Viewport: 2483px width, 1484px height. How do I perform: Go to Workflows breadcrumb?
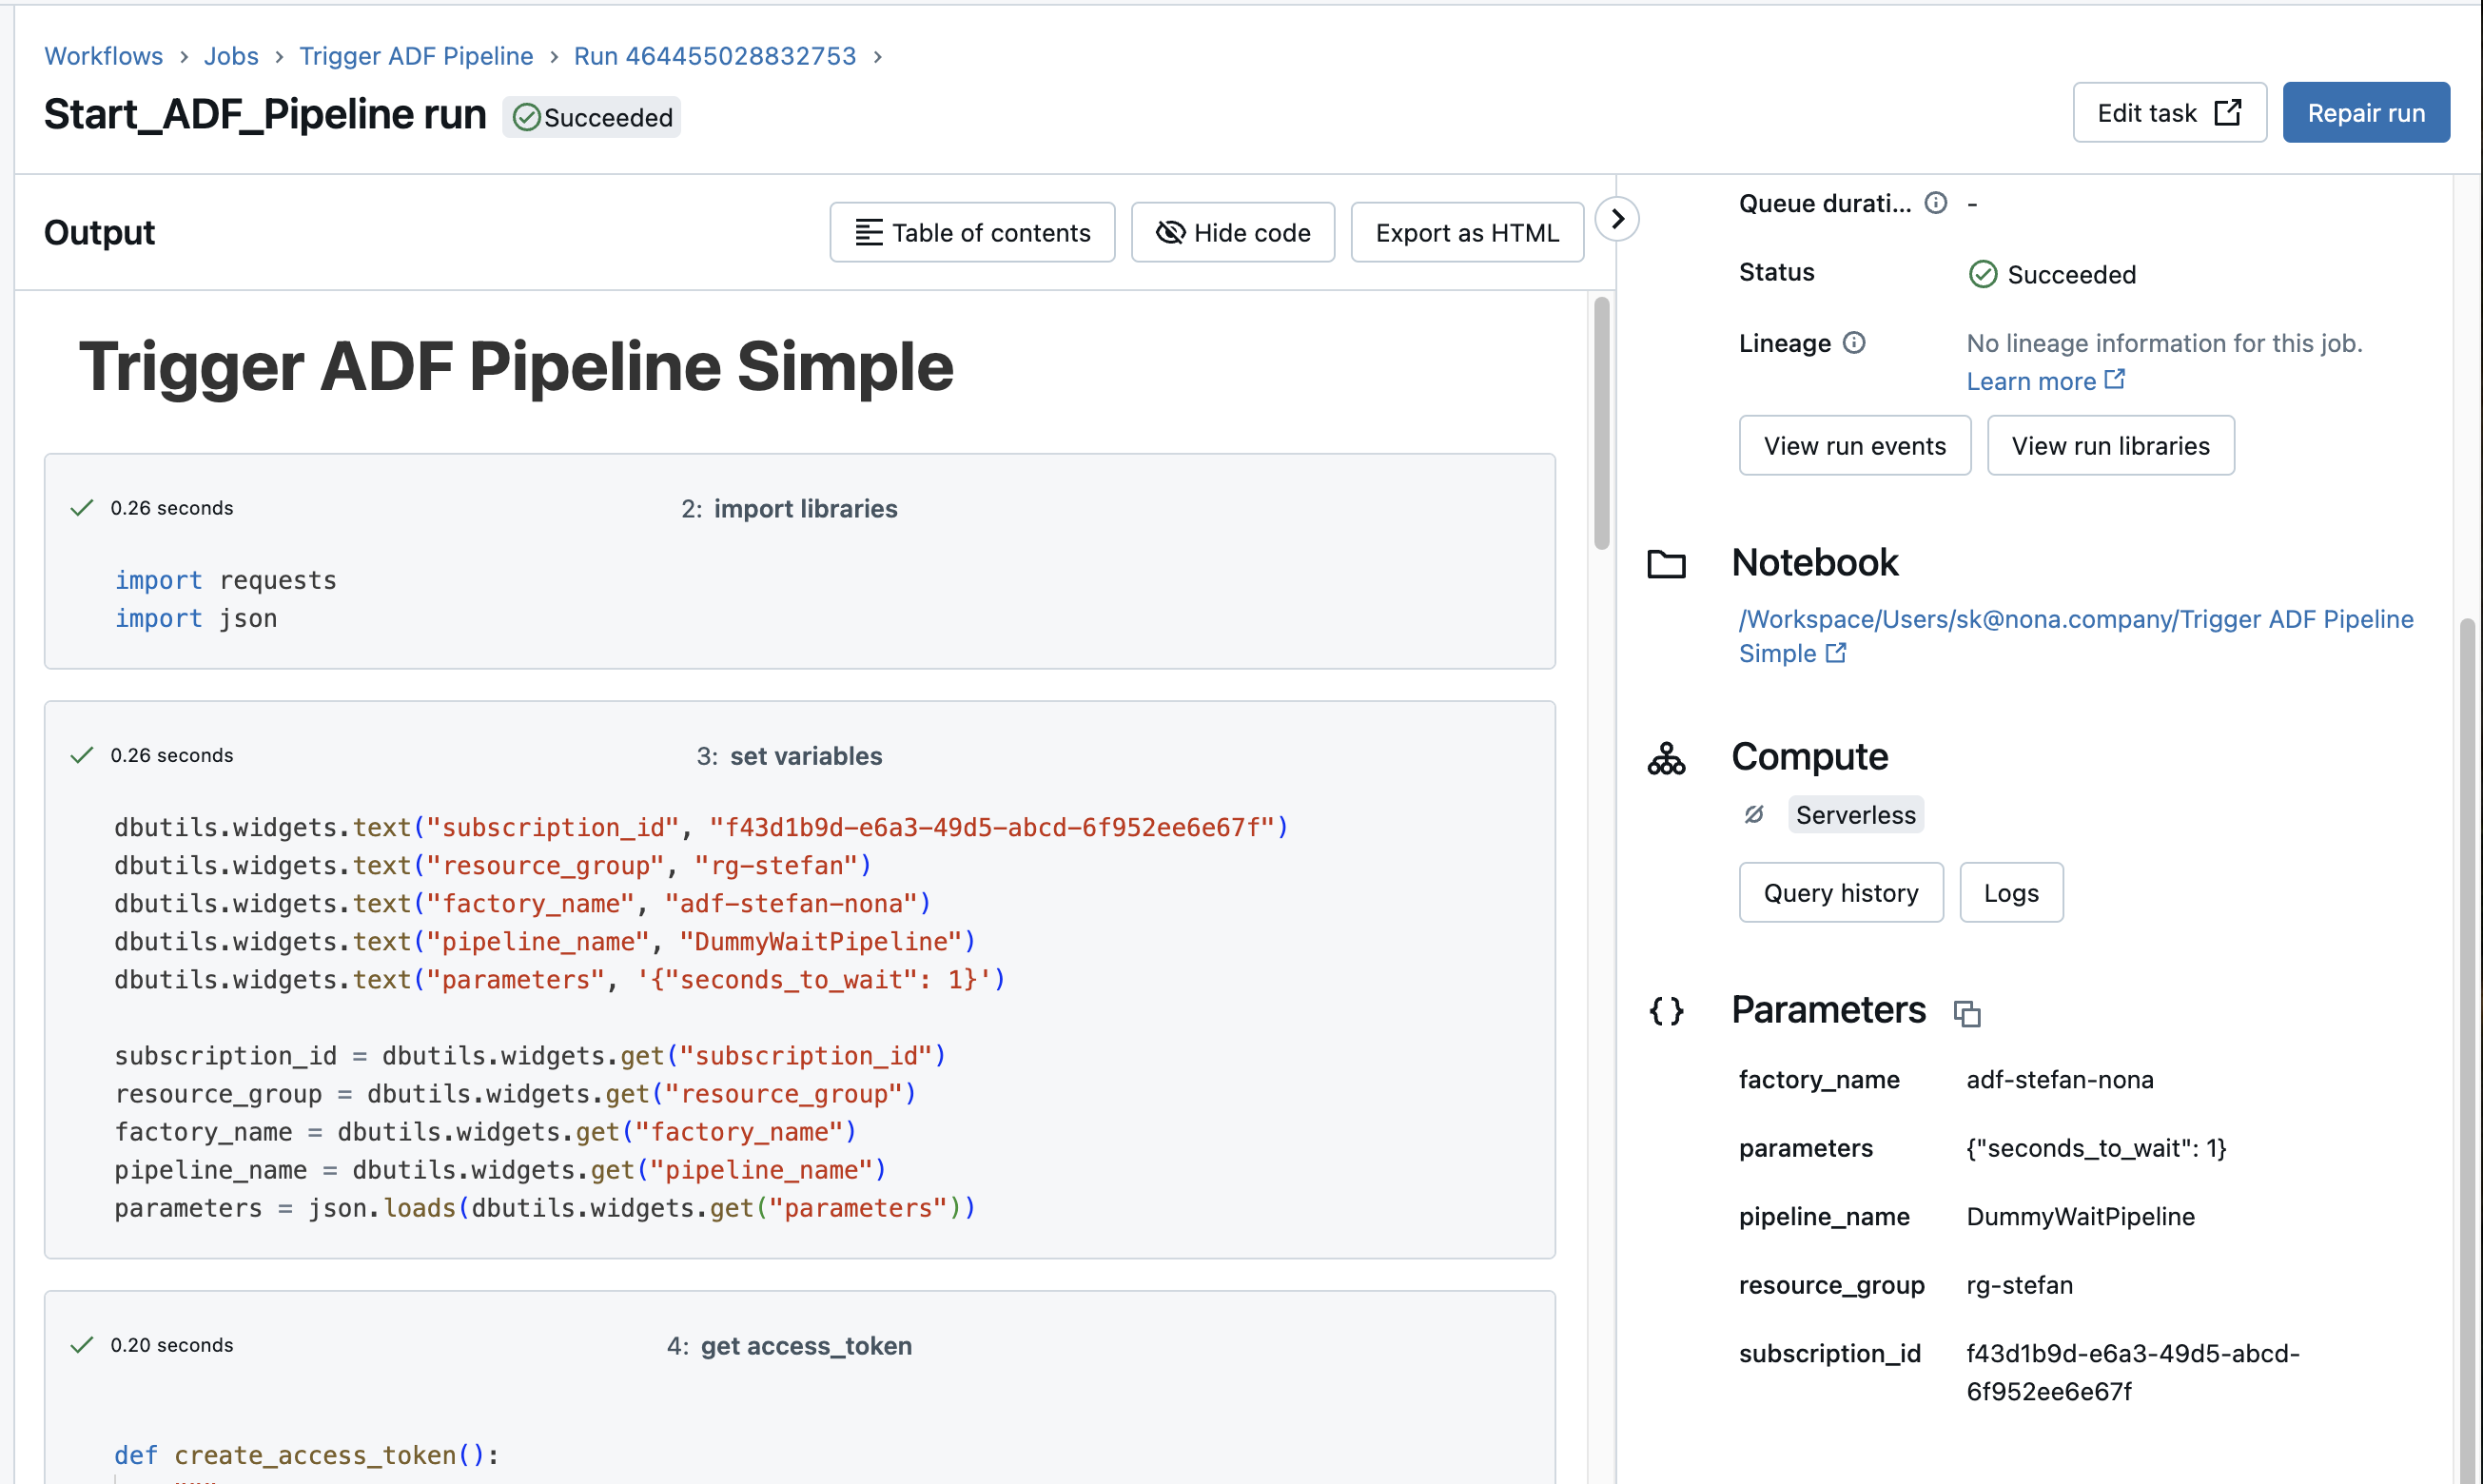pos(103,56)
